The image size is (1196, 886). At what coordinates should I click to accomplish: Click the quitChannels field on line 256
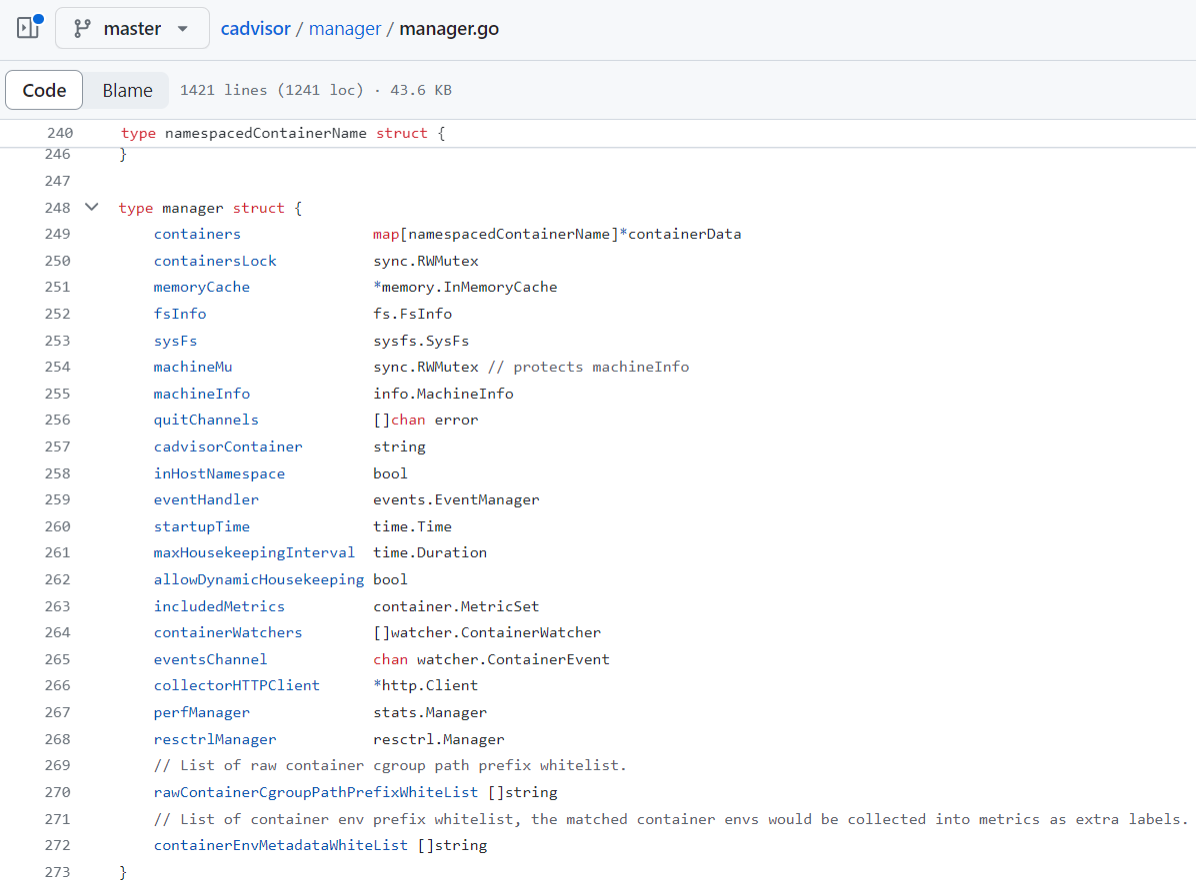click(206, 420)
